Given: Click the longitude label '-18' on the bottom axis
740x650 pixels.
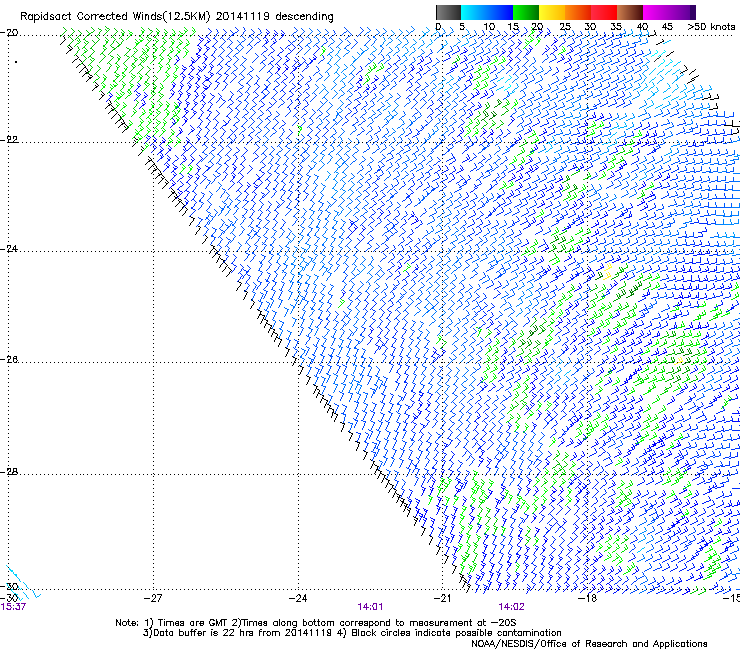Looking at the screenshot, I should click(x=587, y=598).
